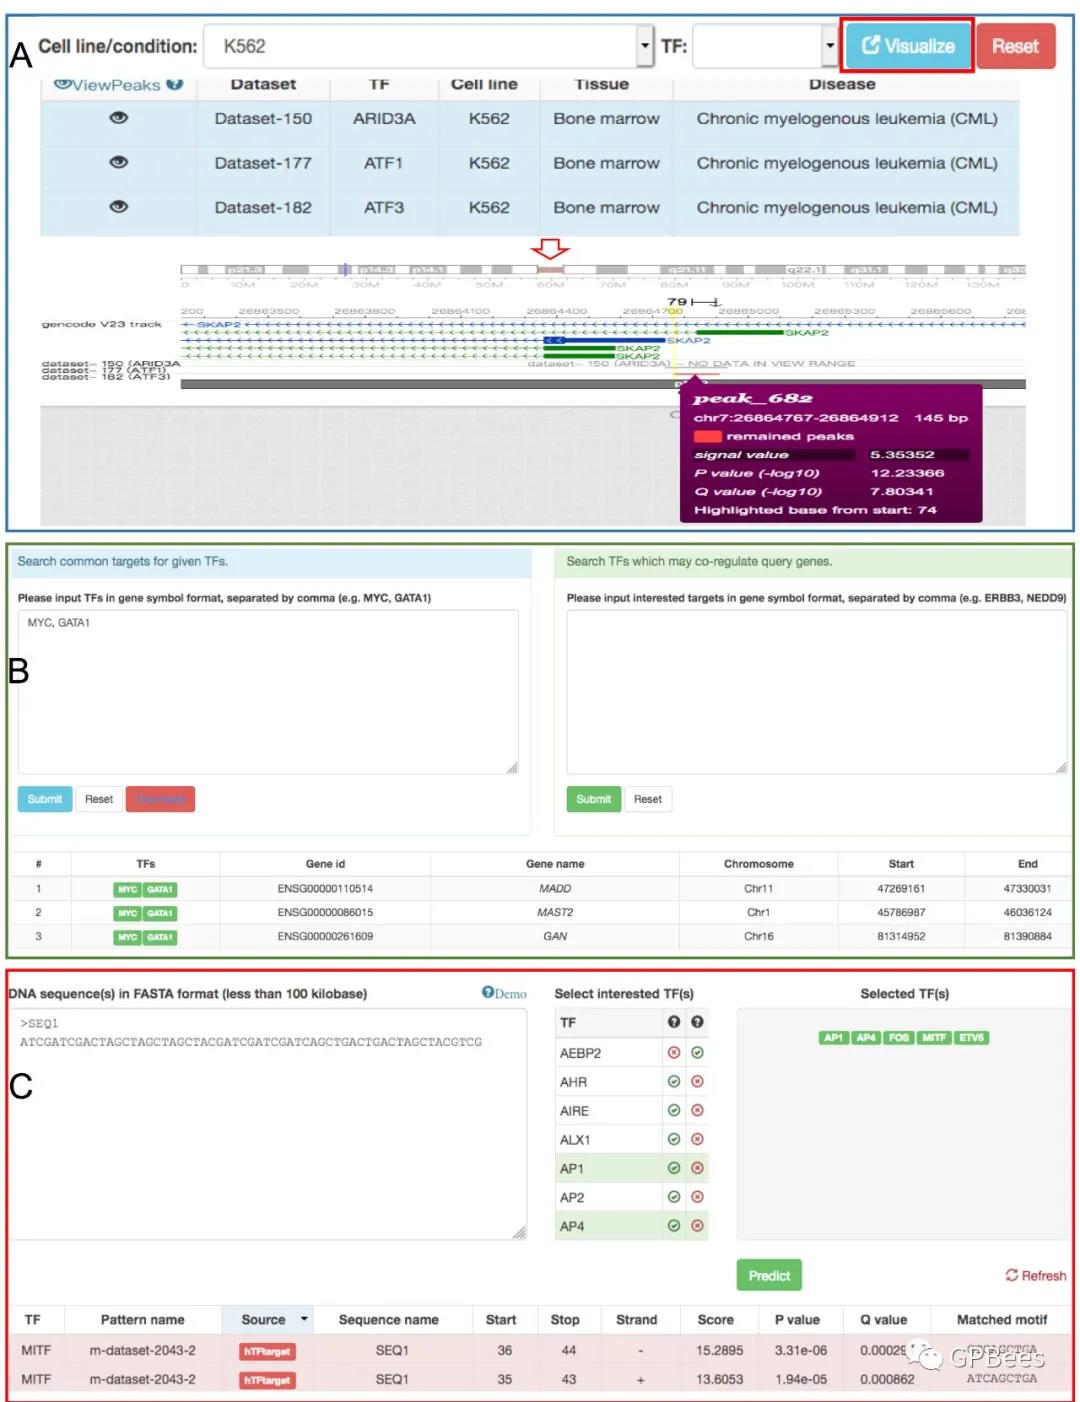Click the green check icon for AP4
This screenshot has width=1080, height=1402.
pyautogui.click(x=674, y=1226)
